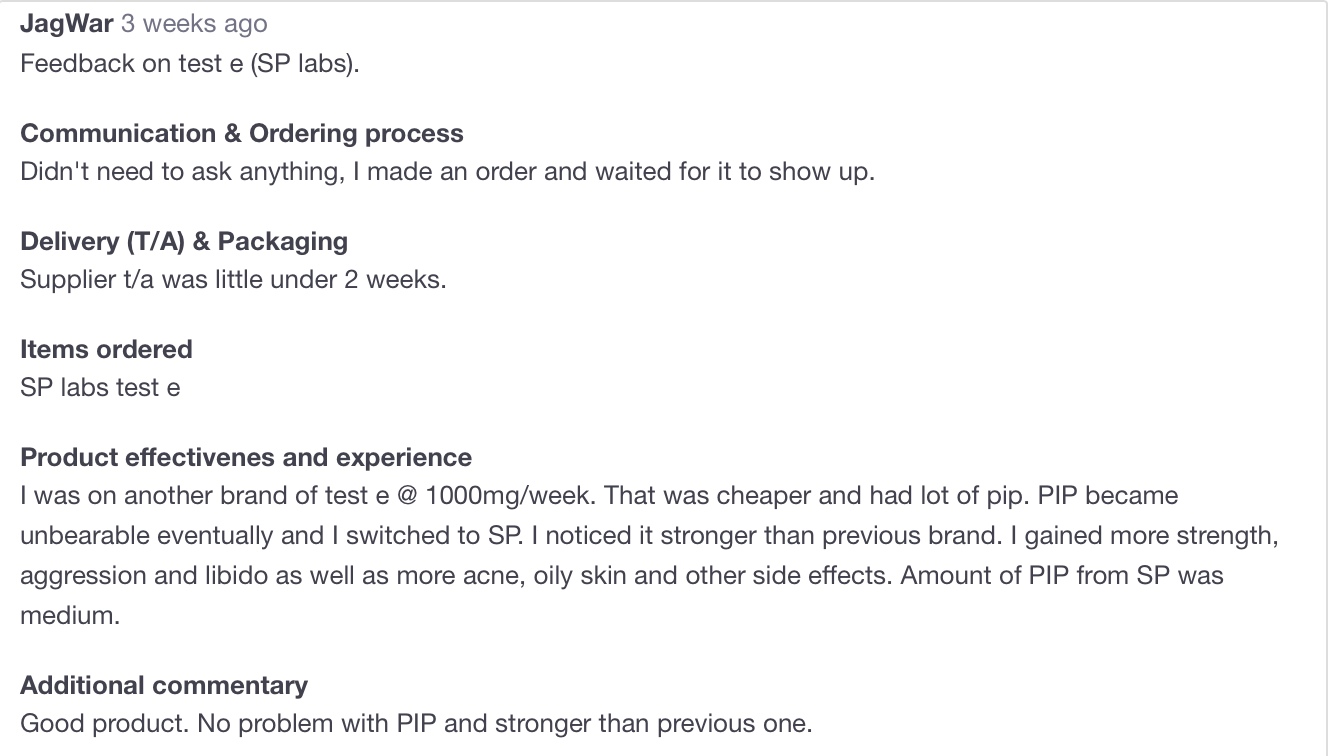Click the phrase "I gained more strength,"

[x=1143, y=535]
